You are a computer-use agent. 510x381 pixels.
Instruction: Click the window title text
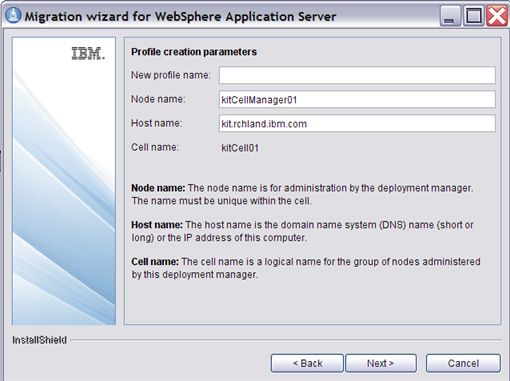[180, 16]
